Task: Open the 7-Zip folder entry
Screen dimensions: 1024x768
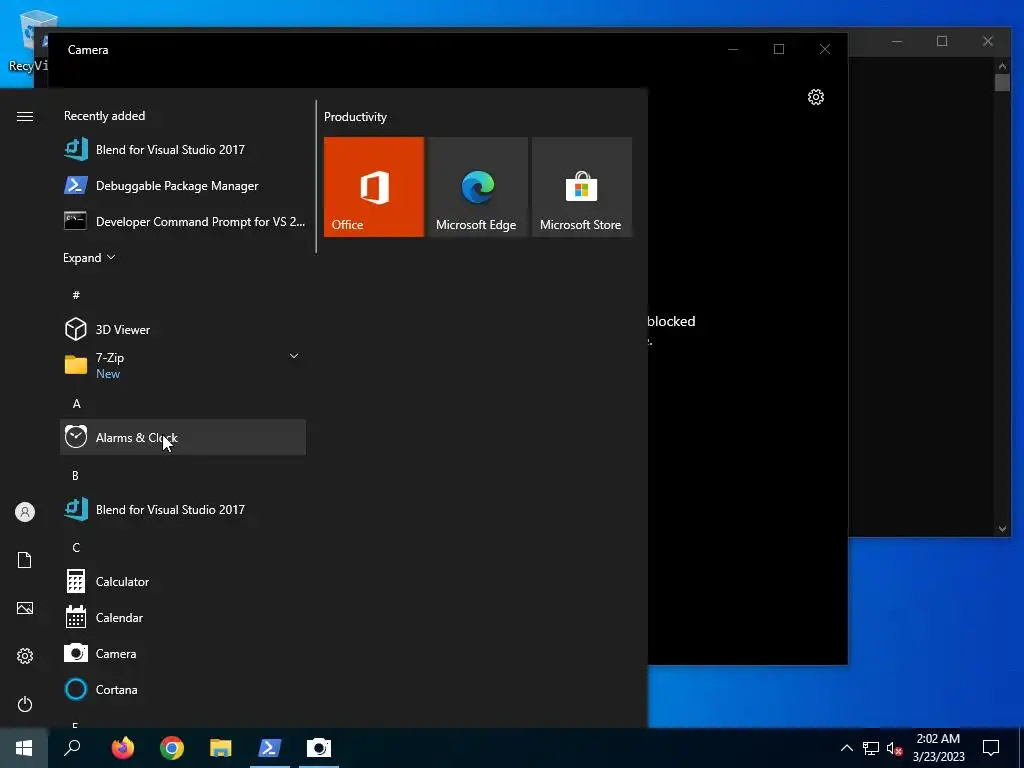Action: [183, 365]
